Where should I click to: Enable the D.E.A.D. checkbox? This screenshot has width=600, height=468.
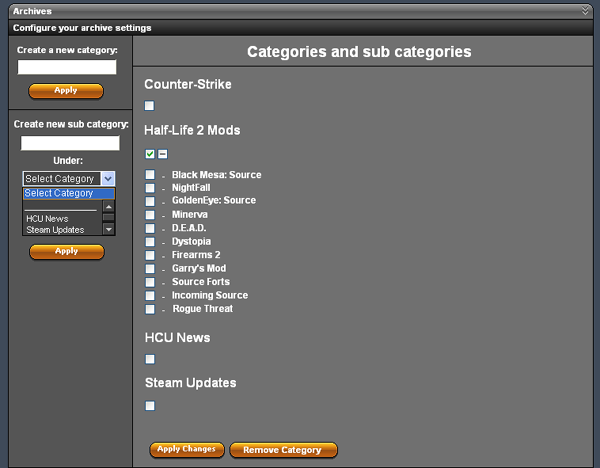pos(150,228)
